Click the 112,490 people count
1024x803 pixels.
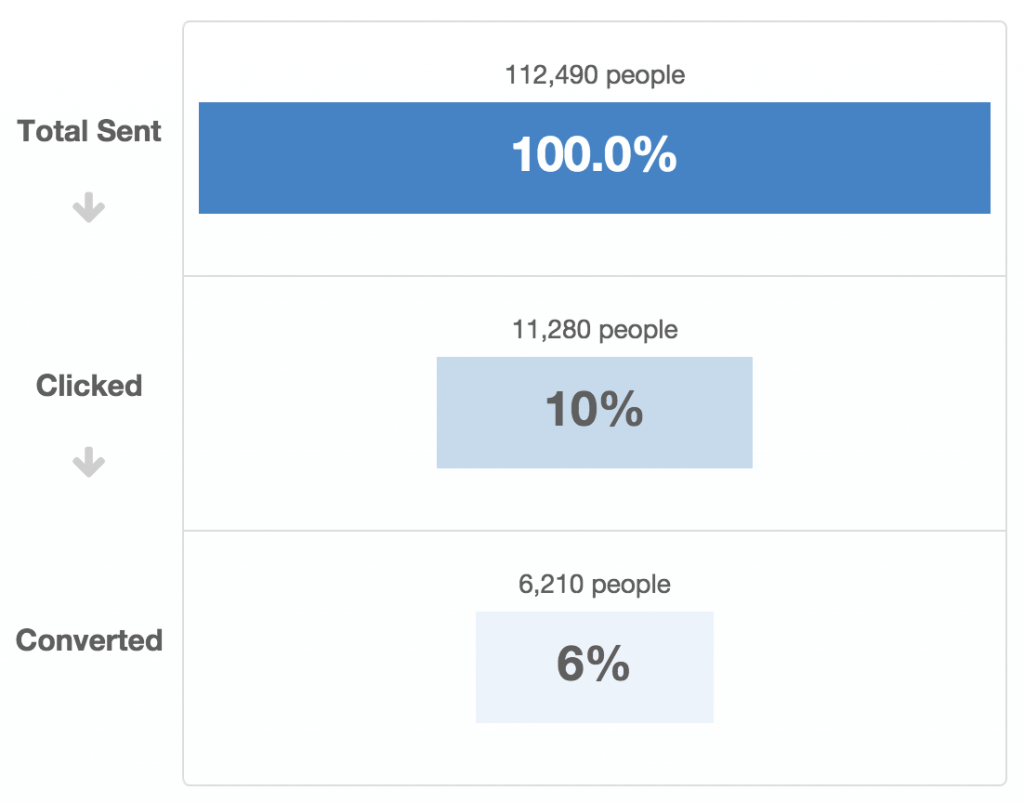click(x=595, y=75)
